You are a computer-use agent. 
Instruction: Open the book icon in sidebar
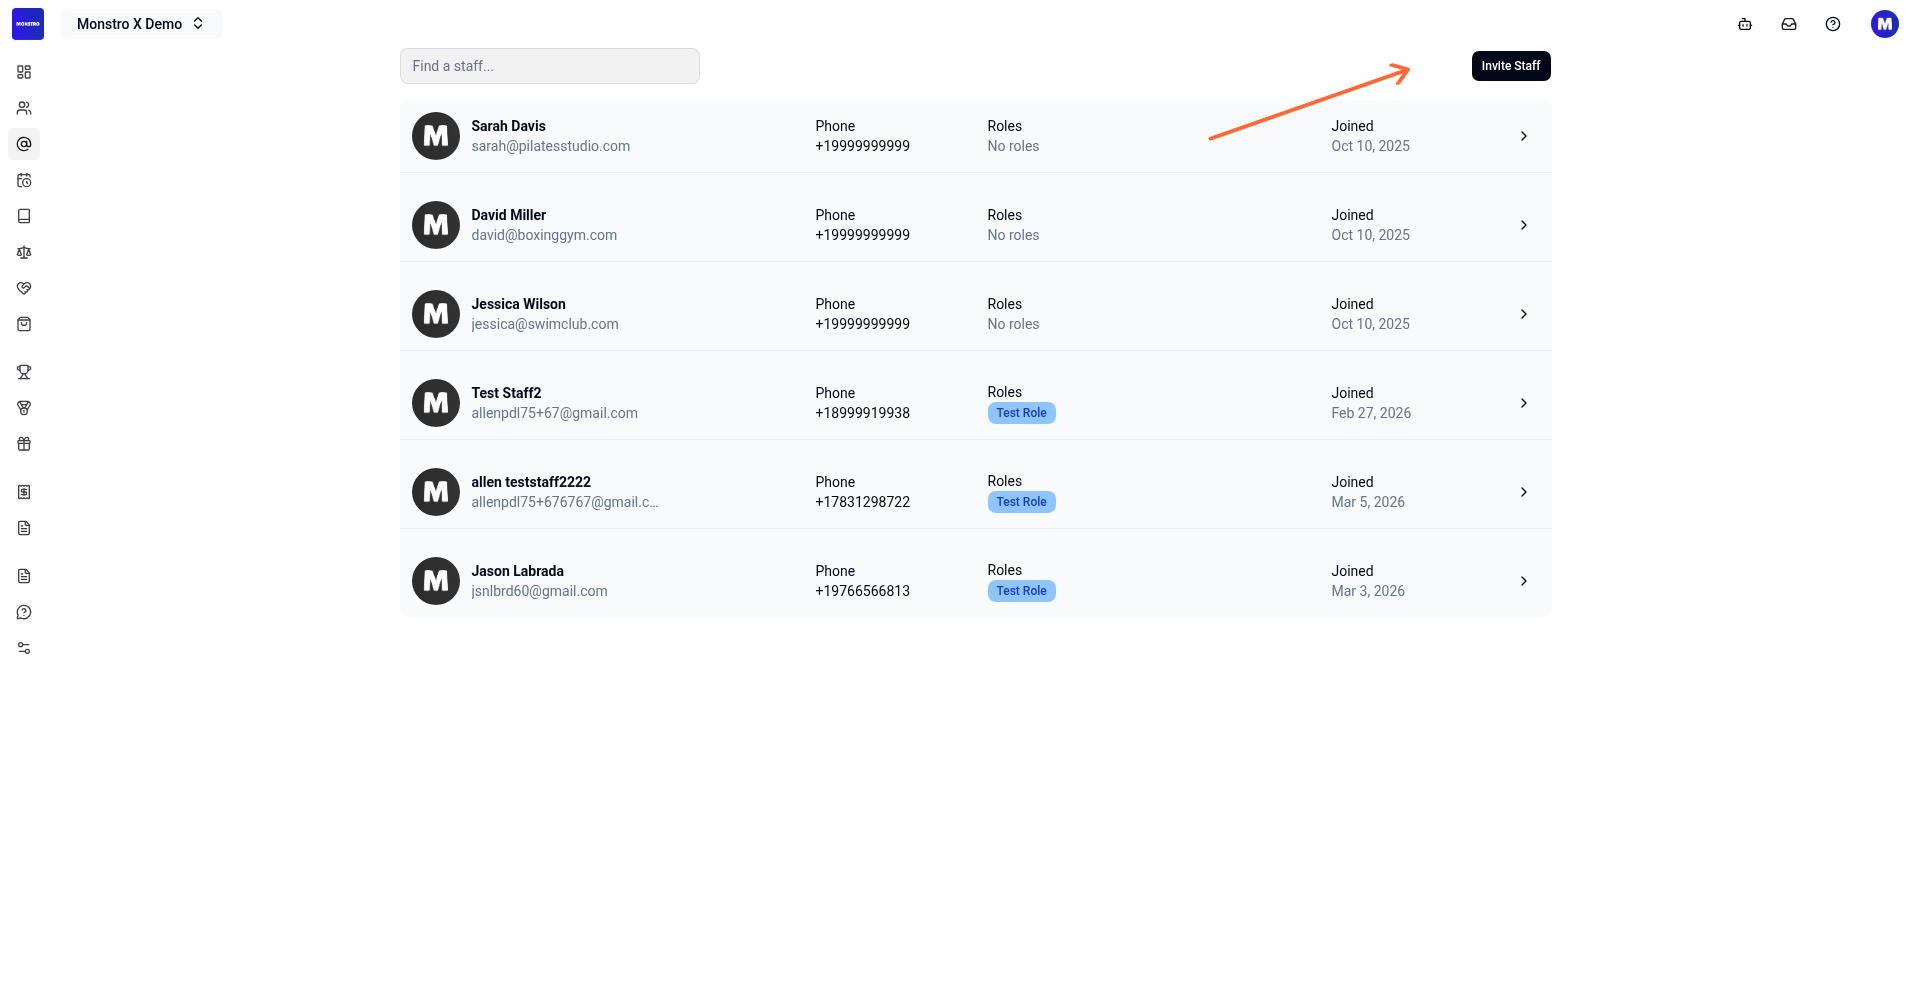point(24,216)
